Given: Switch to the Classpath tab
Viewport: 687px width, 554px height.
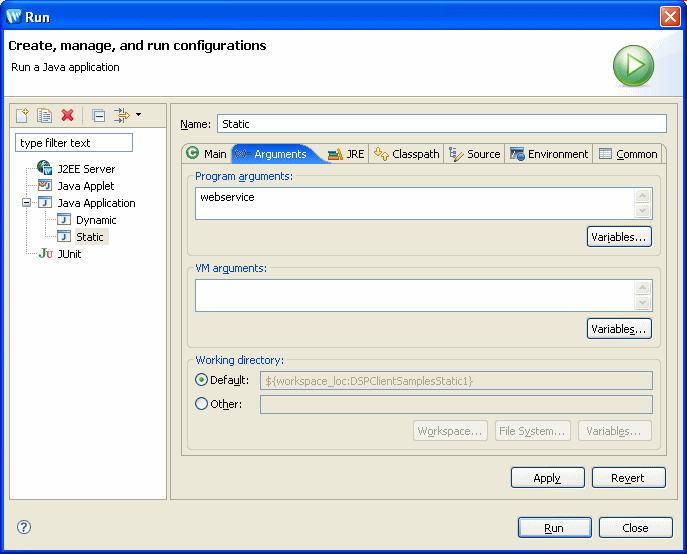Looking at the screenshot, I should 406,154.
